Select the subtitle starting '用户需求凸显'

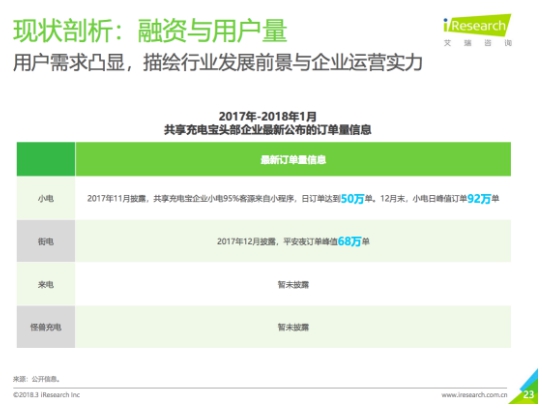[218, 63]
